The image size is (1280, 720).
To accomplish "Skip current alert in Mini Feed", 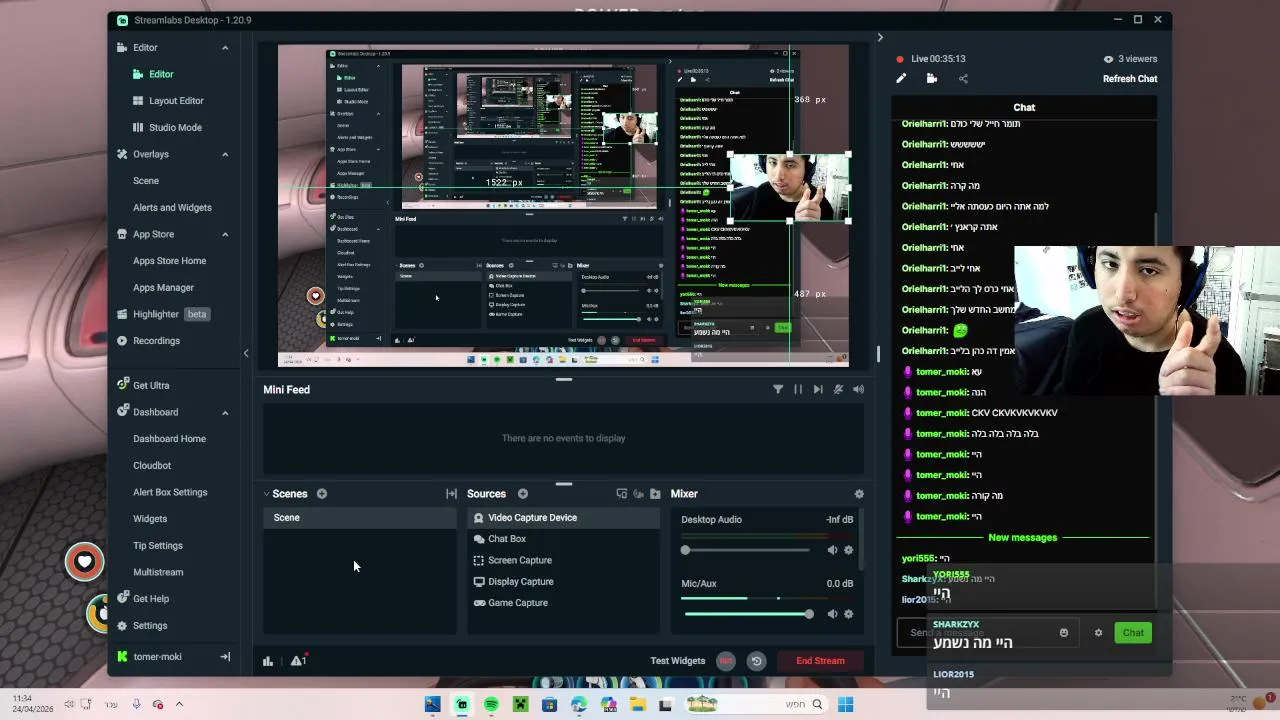I will tap(818, 390).
